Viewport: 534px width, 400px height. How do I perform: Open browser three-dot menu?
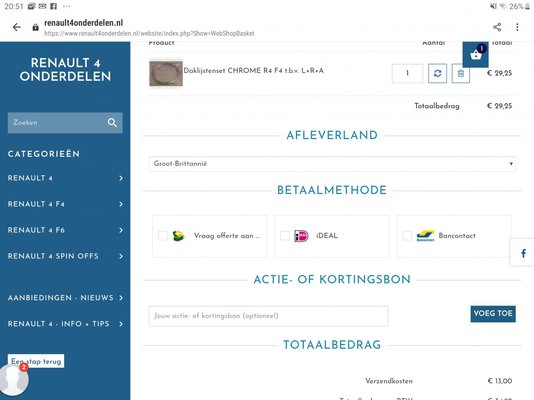(x=517, y=27)
